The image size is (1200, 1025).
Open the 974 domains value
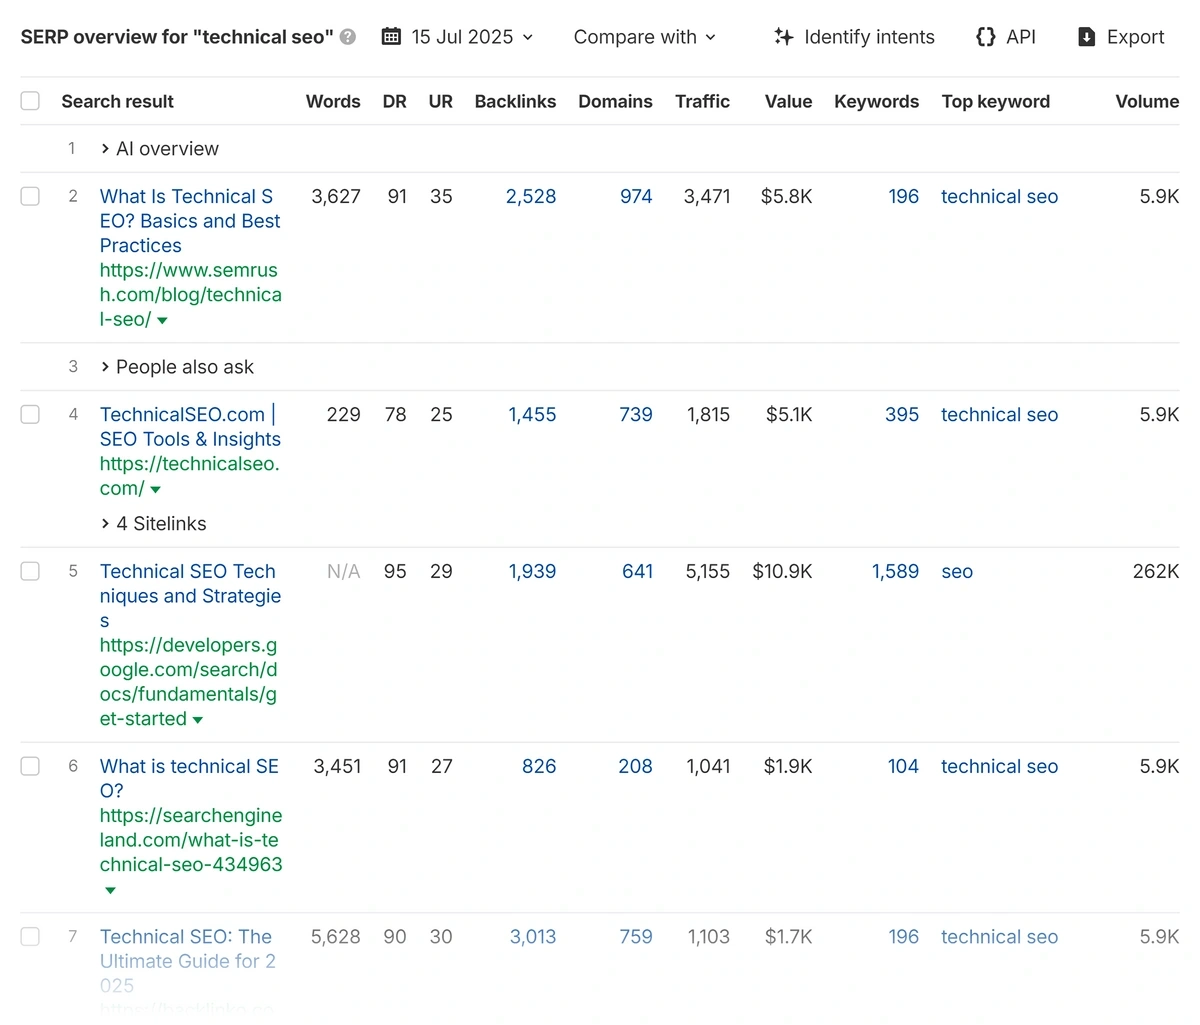[636, 197]
